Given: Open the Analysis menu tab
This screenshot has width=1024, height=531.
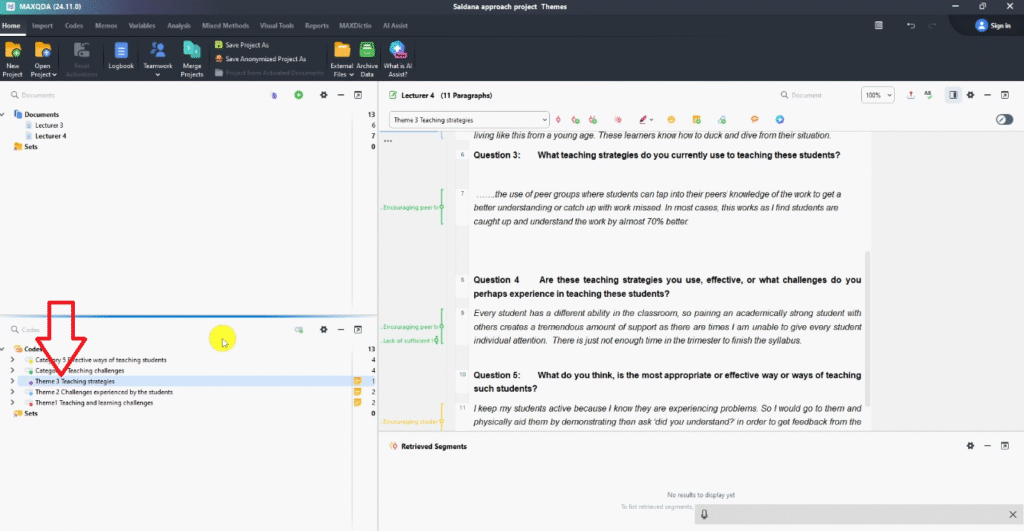Looking at the screenshot, I should coord(179,25).
